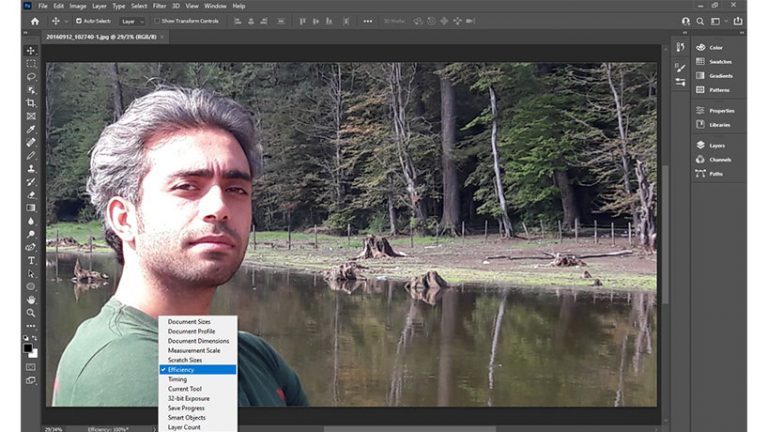
Task: Select the Eyedropper tool
Action: click(x=31, y=129)
